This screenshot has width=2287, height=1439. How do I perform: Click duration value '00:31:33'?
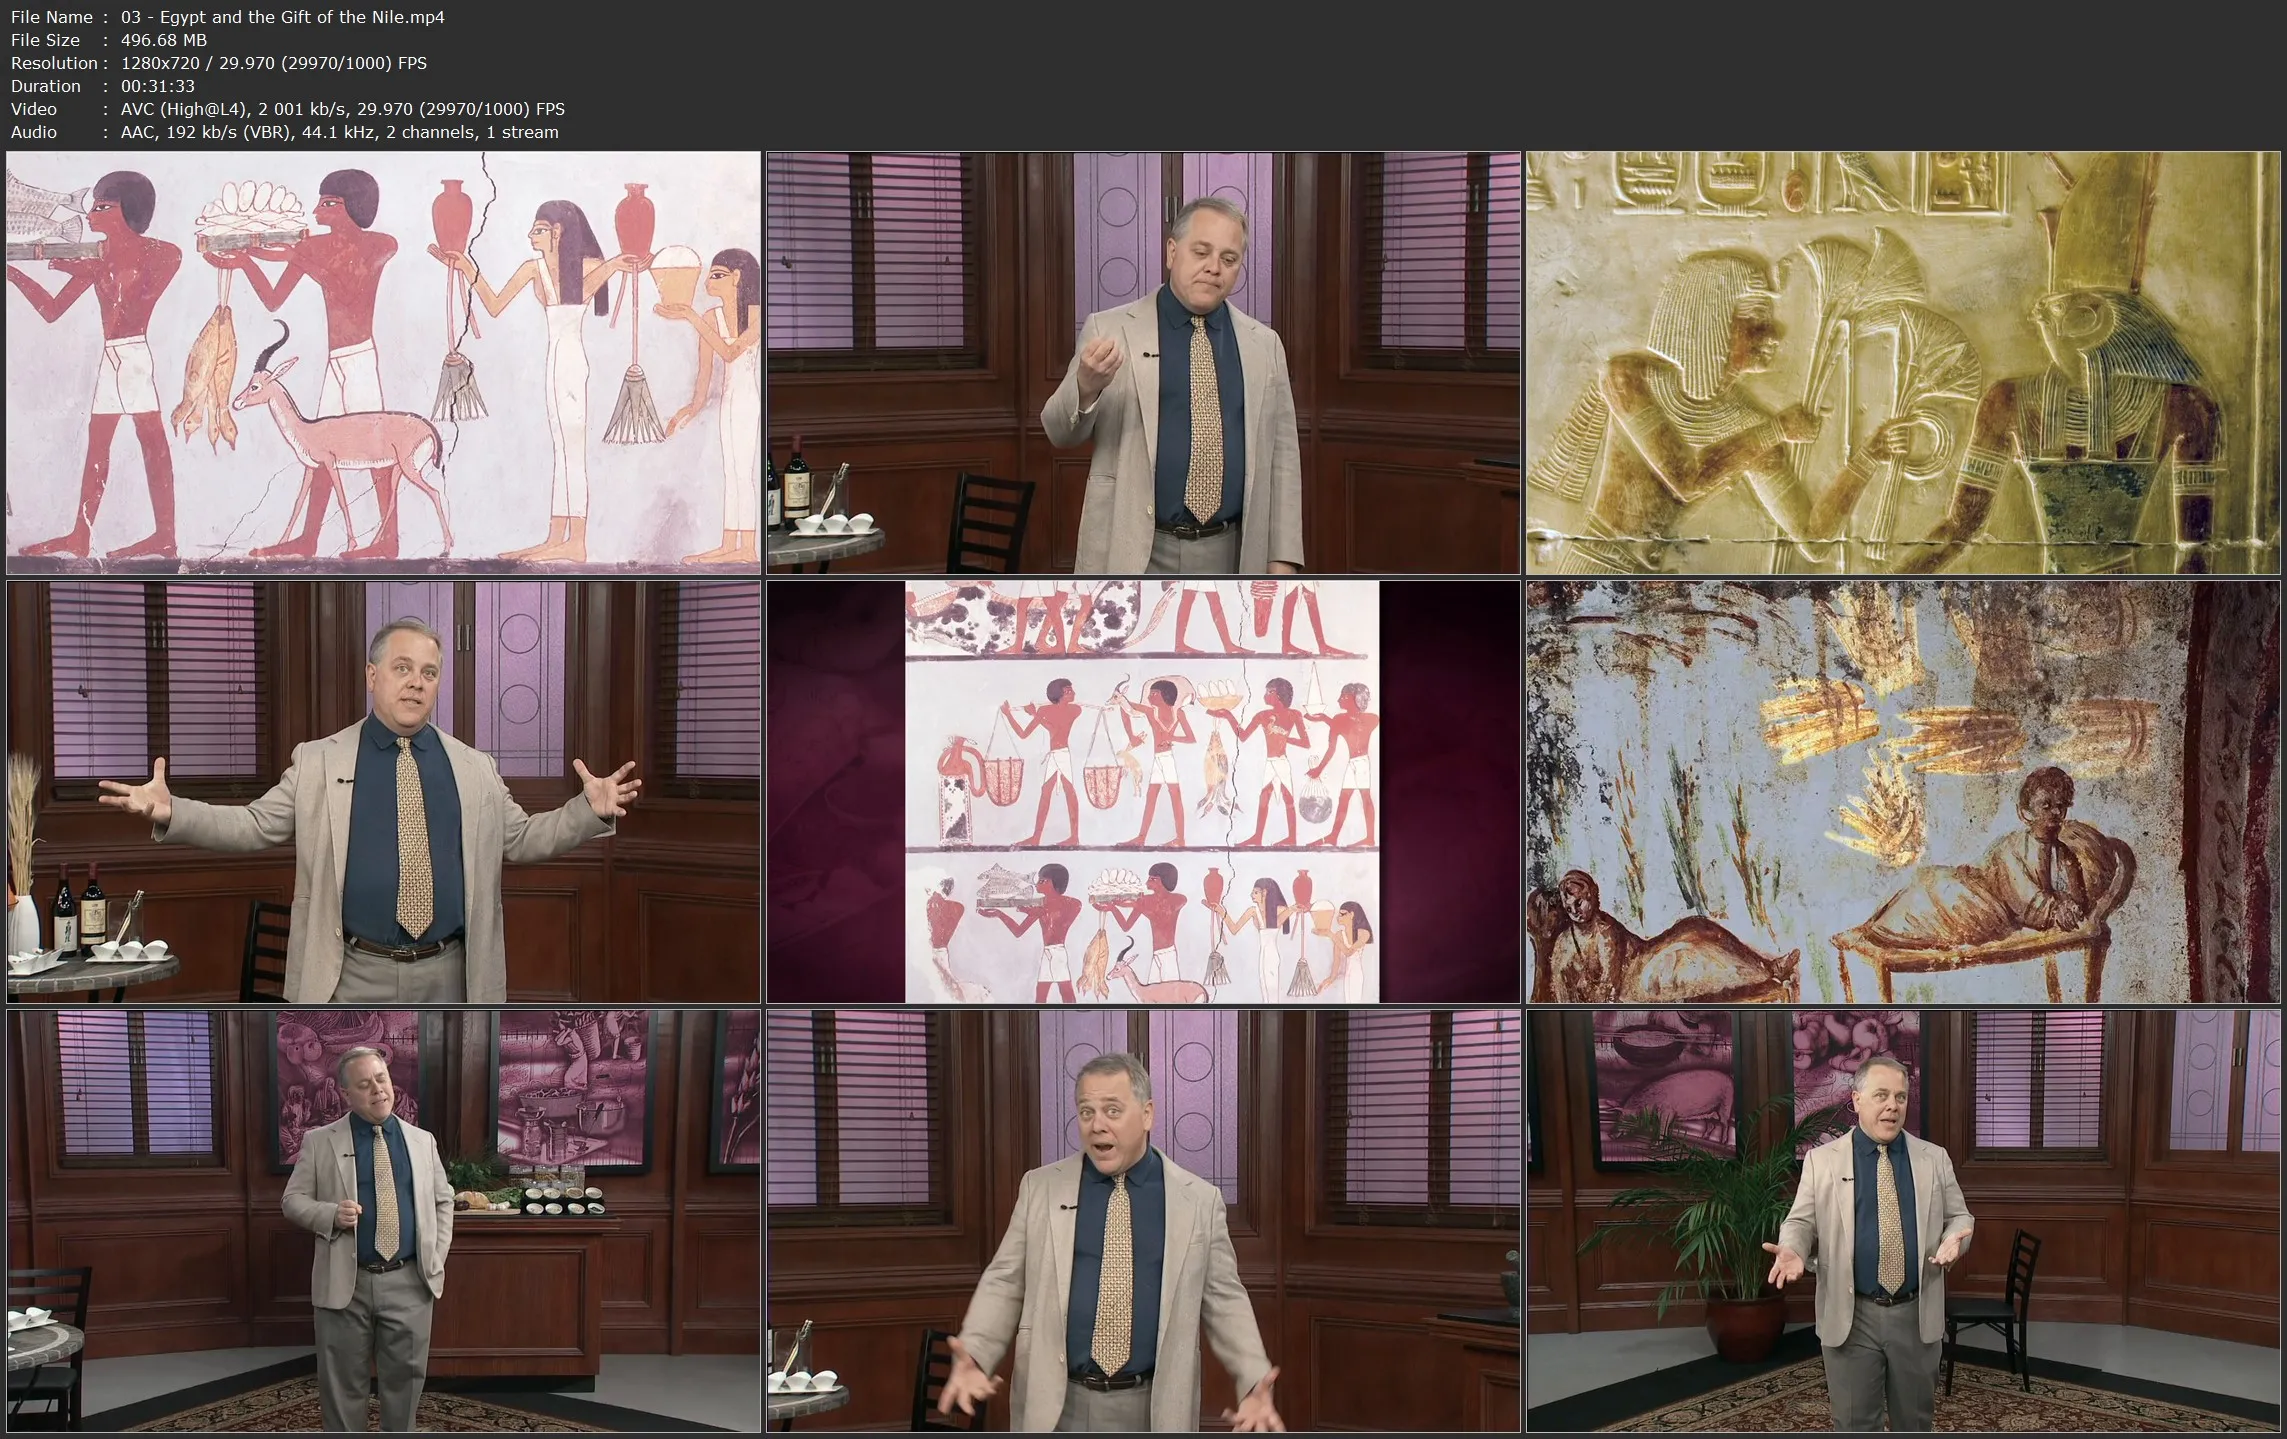158,86
